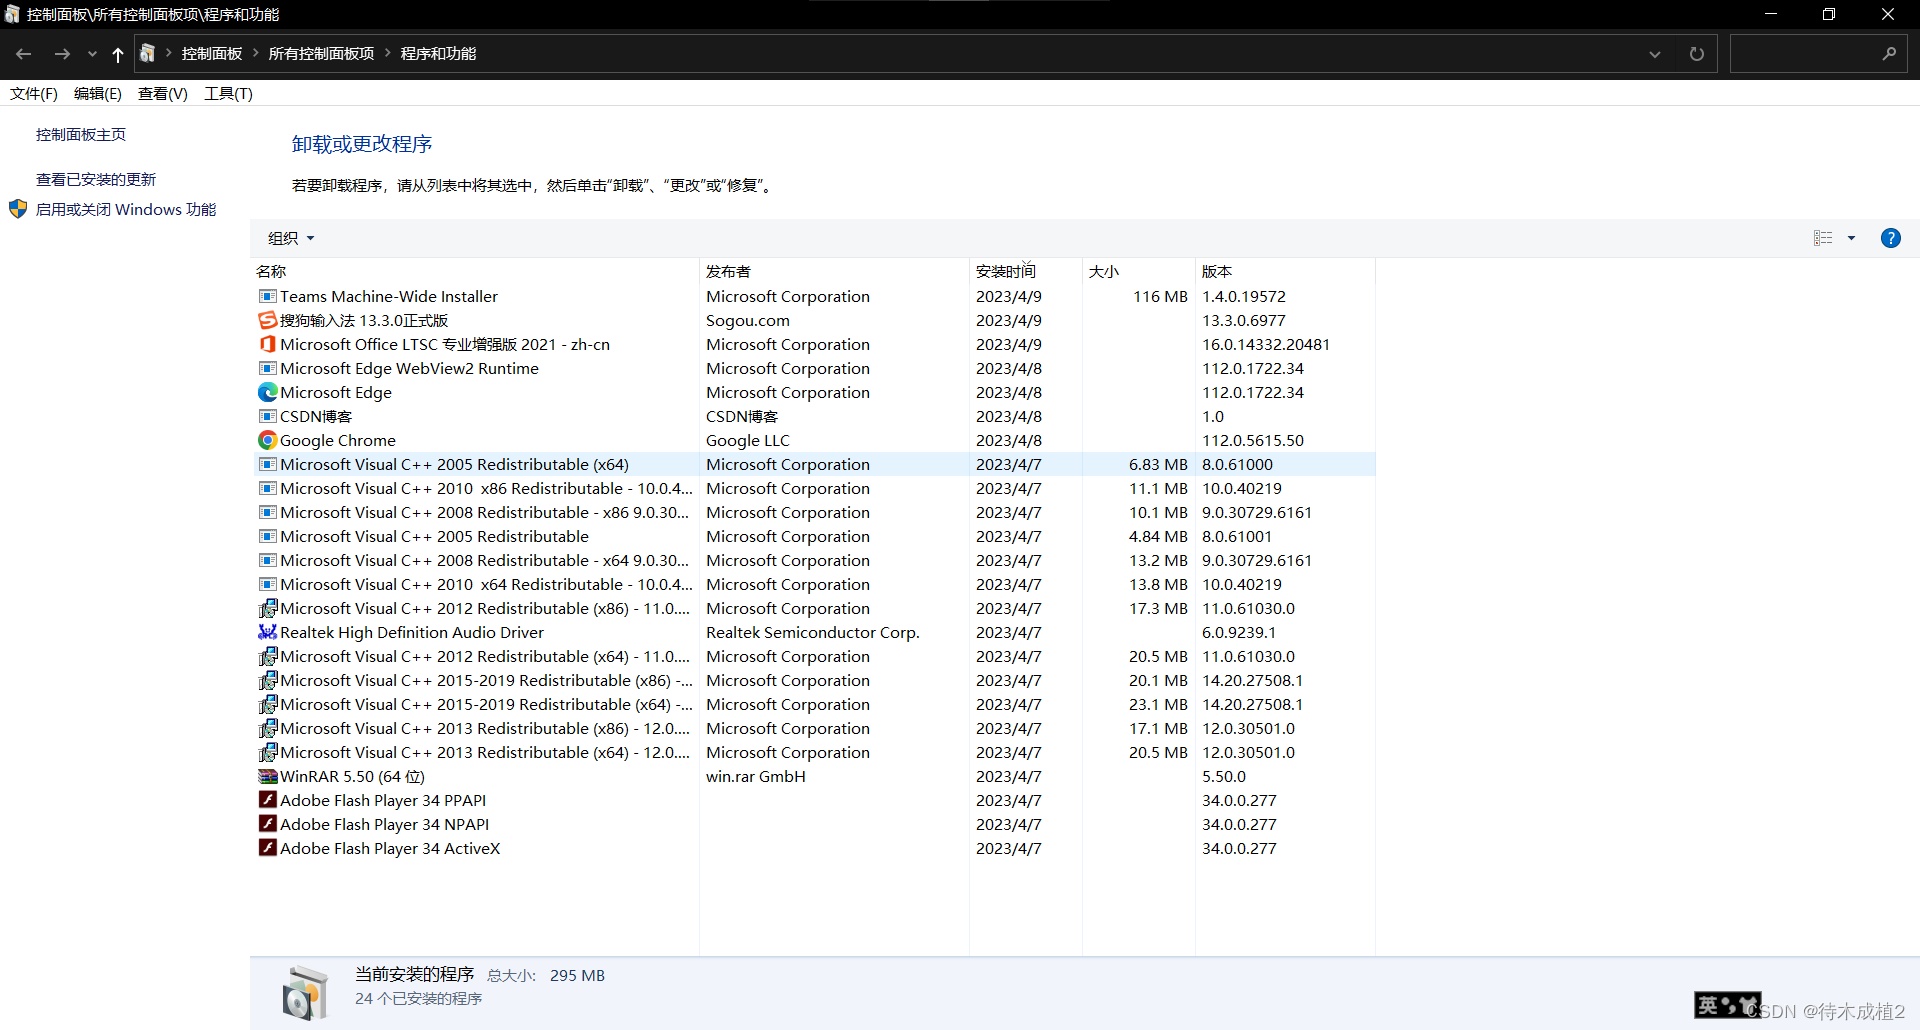1920x1030 pixels.
Task: Sort by 名称 column header
Action: click(x=475, y=271)
